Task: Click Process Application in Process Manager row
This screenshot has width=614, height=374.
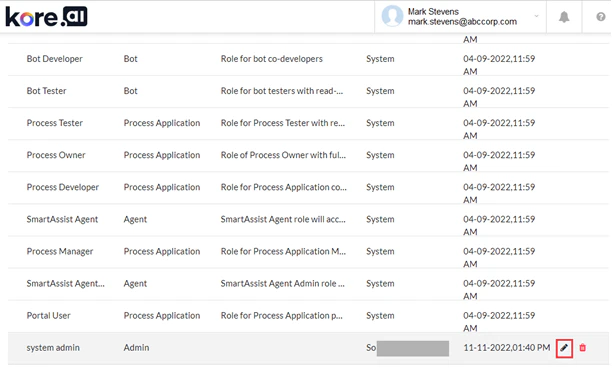Action: coord(162,251)
